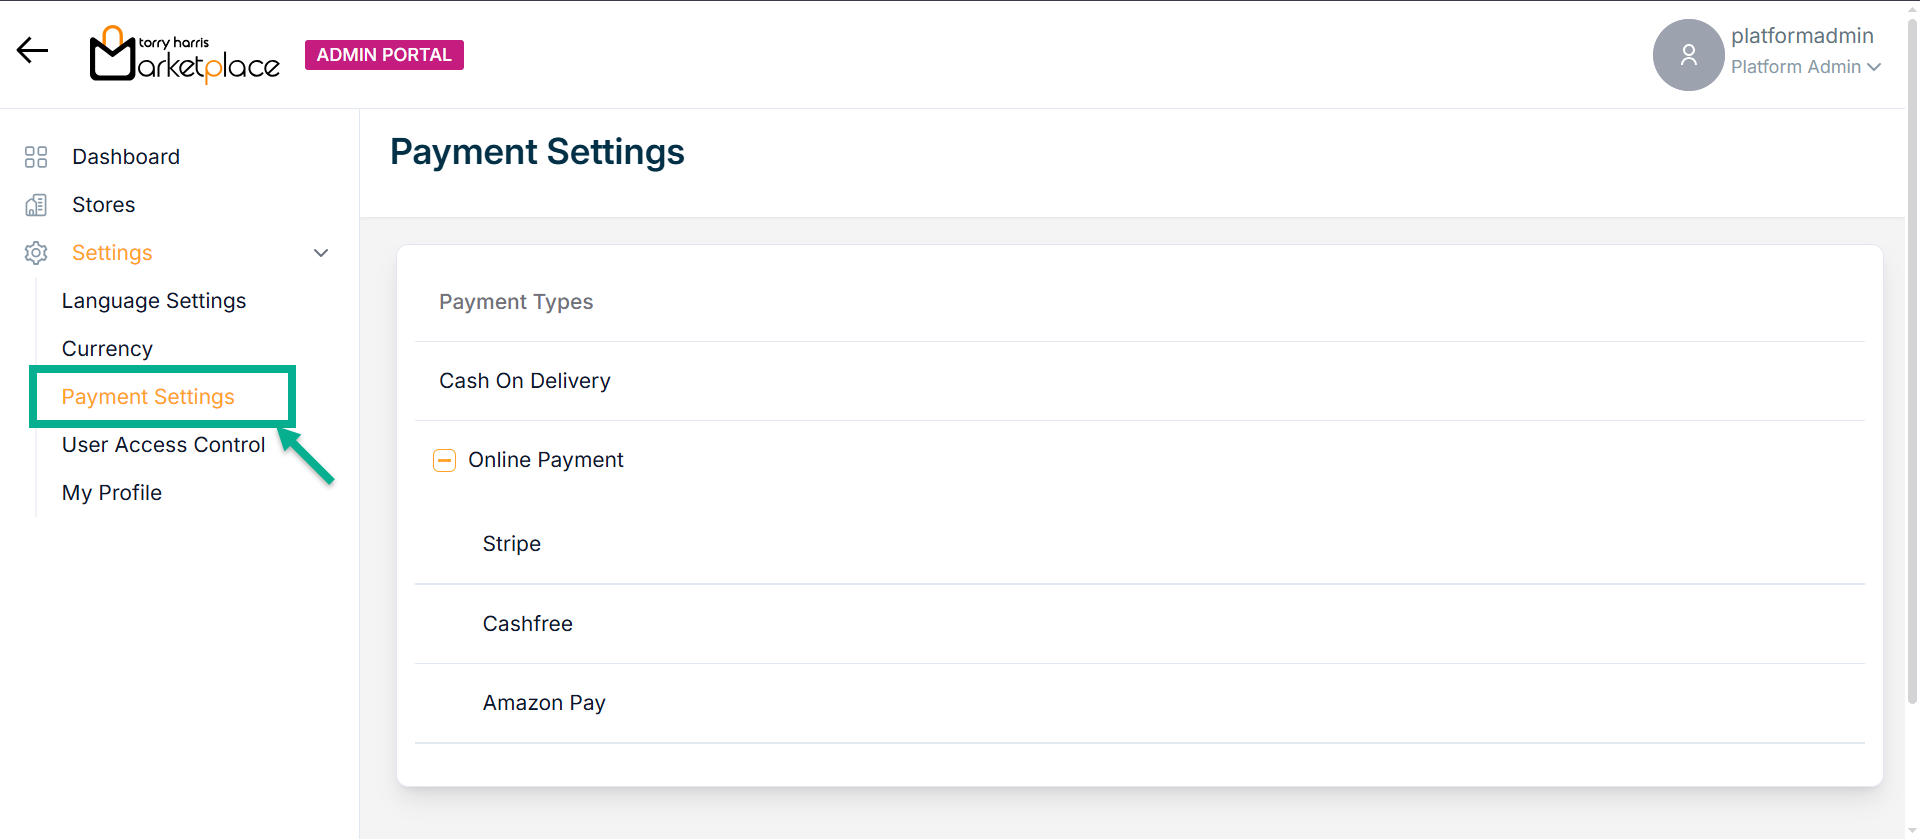Select the Stripe payment option
The height and width of the screenshot is (839, 1920).
click(x=512, y=544)
